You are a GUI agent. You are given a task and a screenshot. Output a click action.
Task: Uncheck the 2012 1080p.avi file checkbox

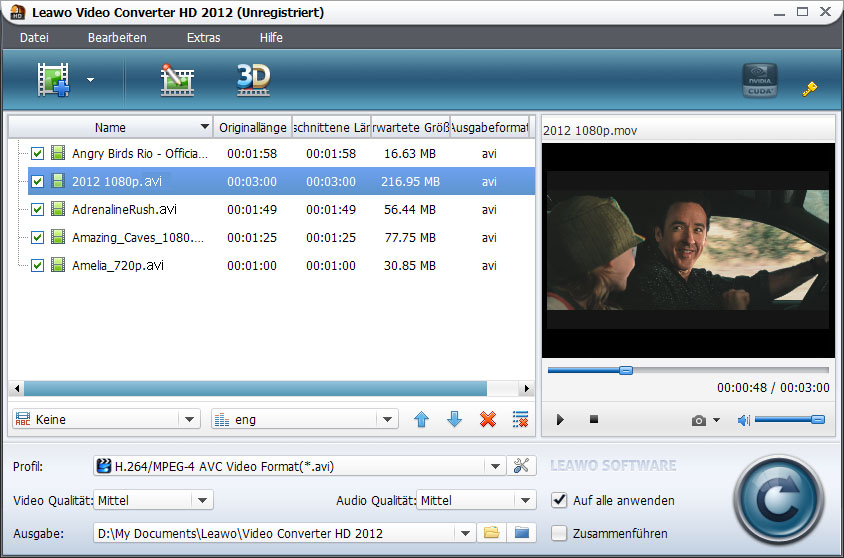coord(37,181)
